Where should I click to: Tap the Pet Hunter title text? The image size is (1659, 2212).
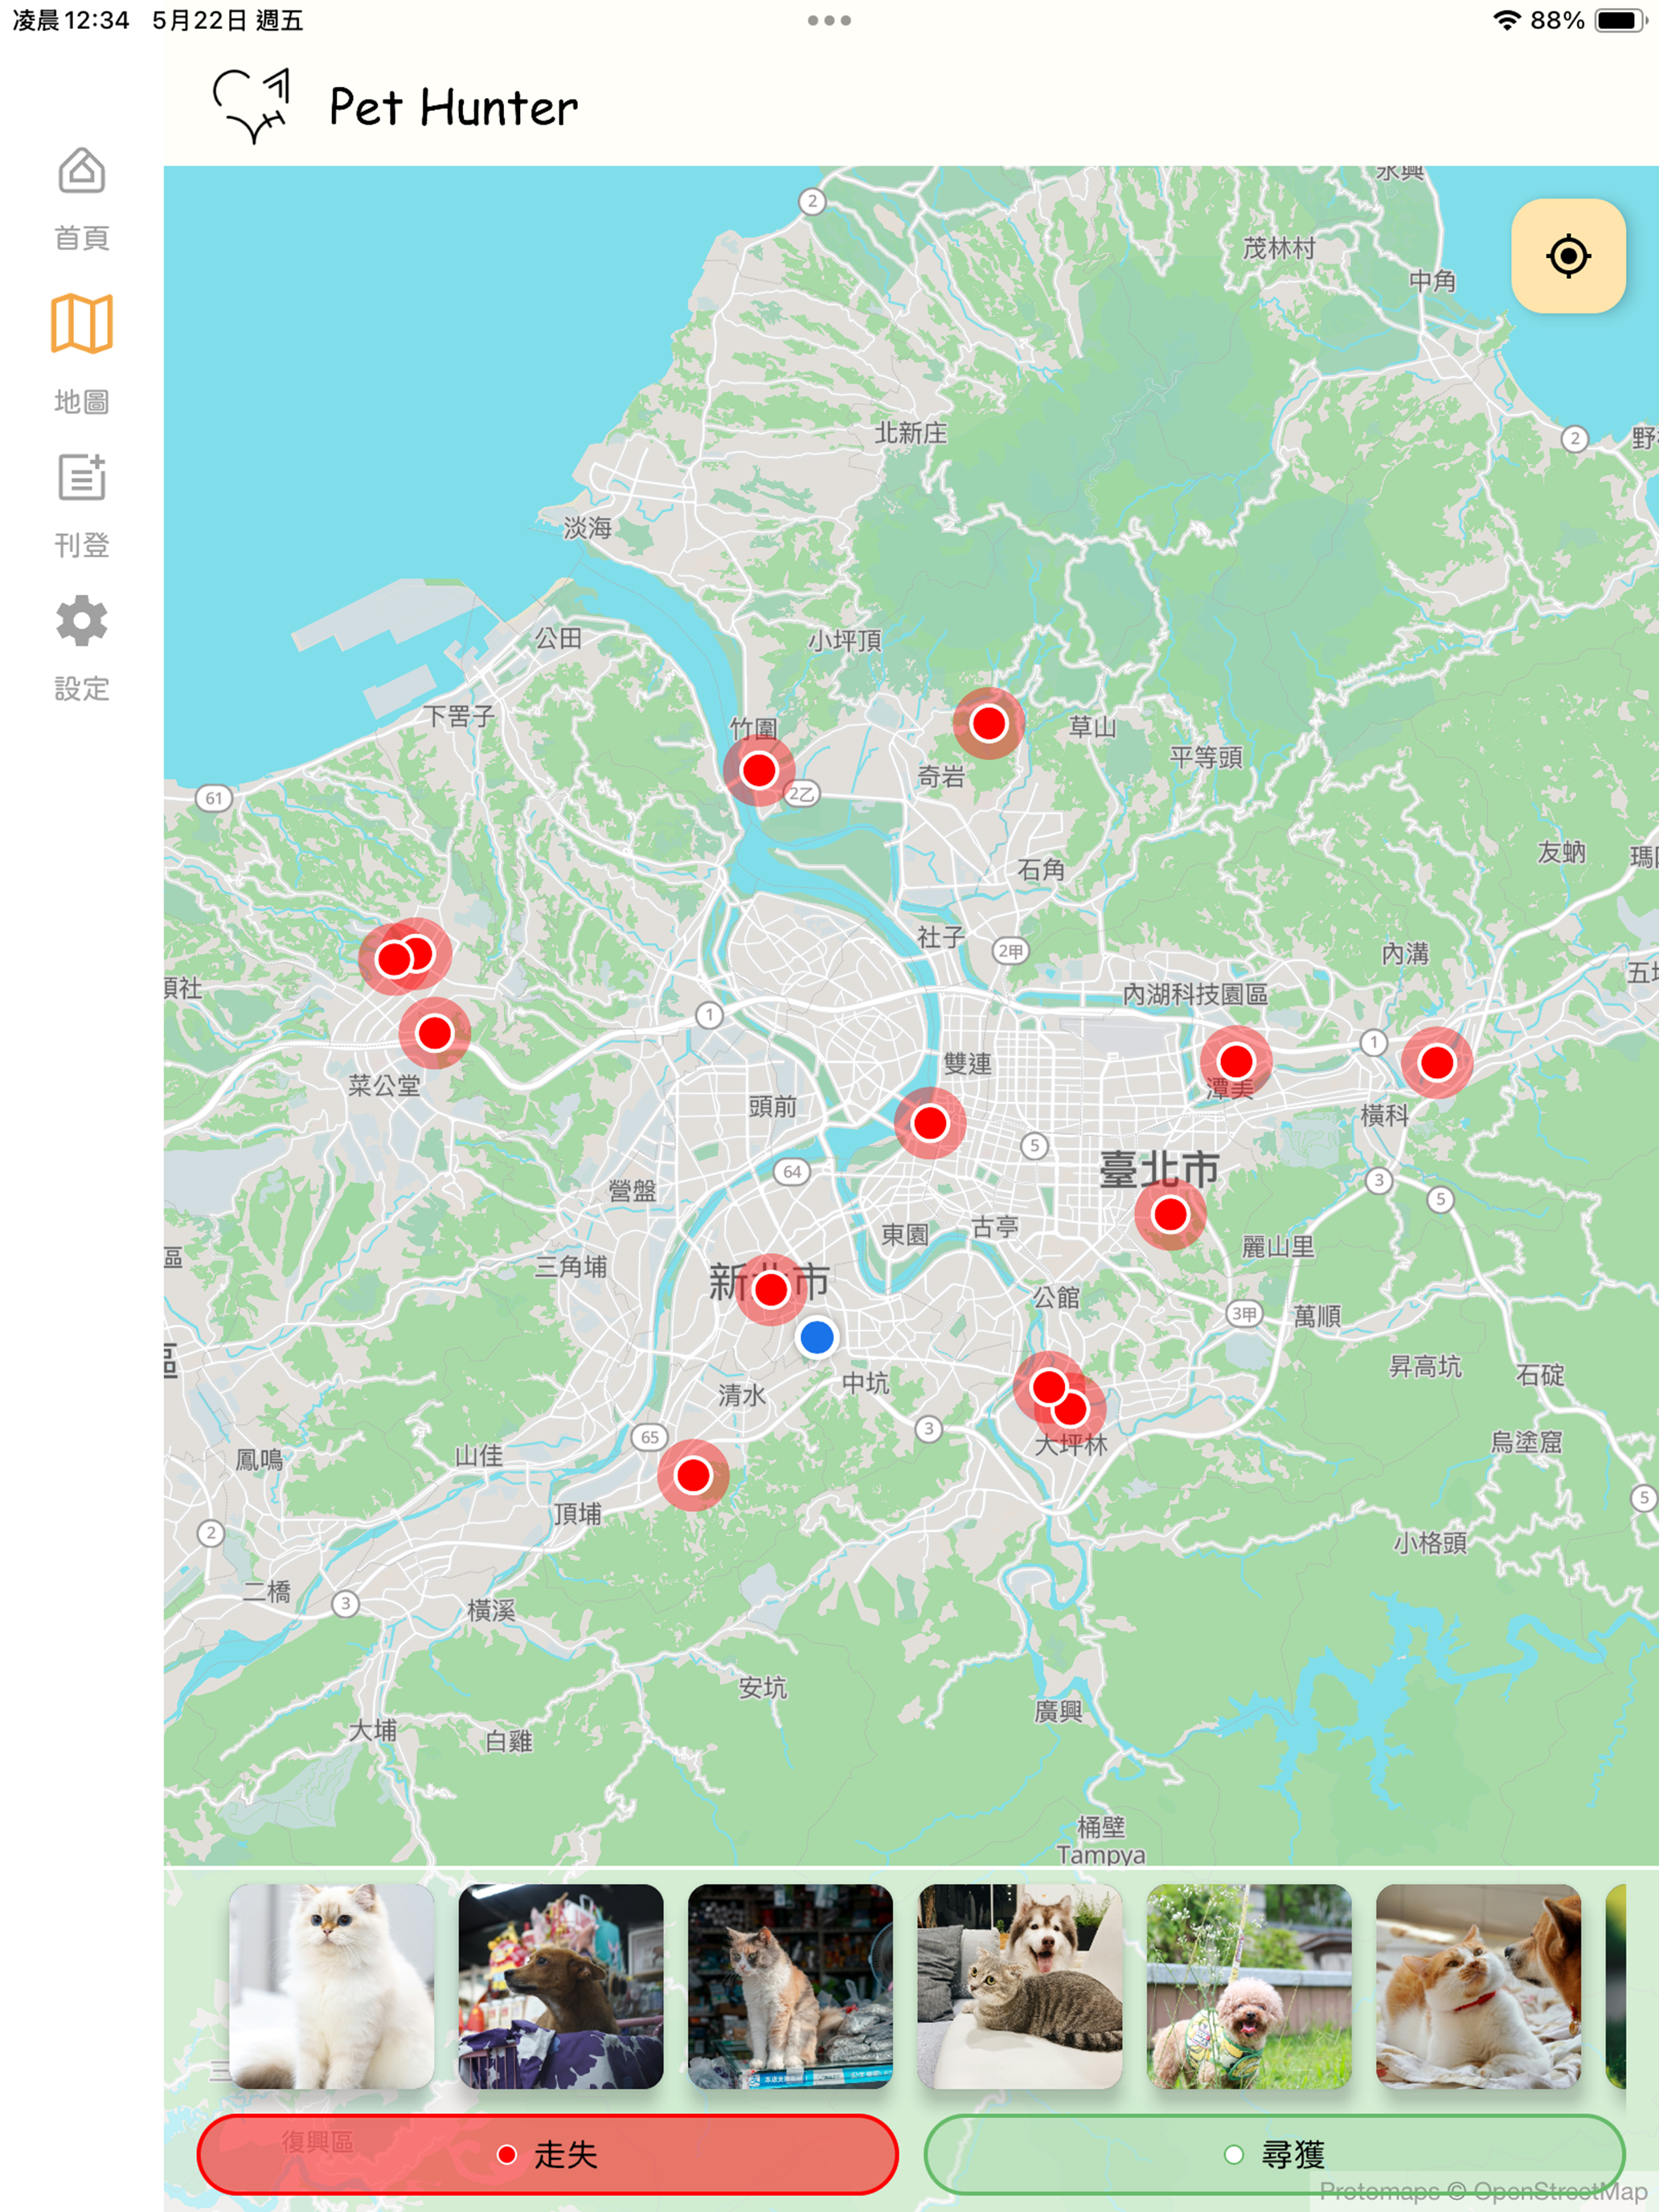453,108
